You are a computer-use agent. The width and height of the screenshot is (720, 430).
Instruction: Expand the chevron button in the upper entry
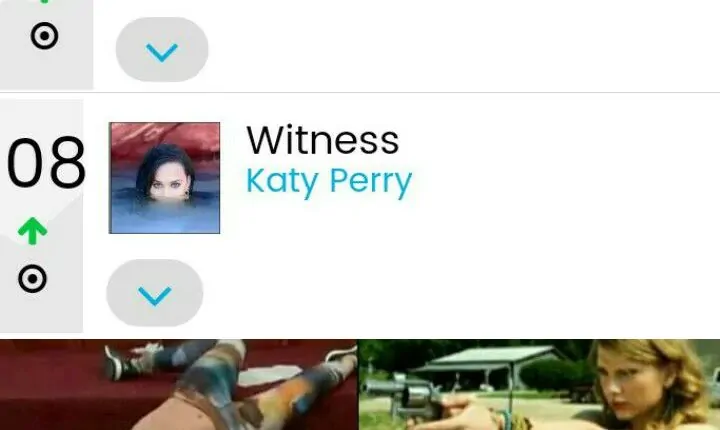(x=162, y=50)
